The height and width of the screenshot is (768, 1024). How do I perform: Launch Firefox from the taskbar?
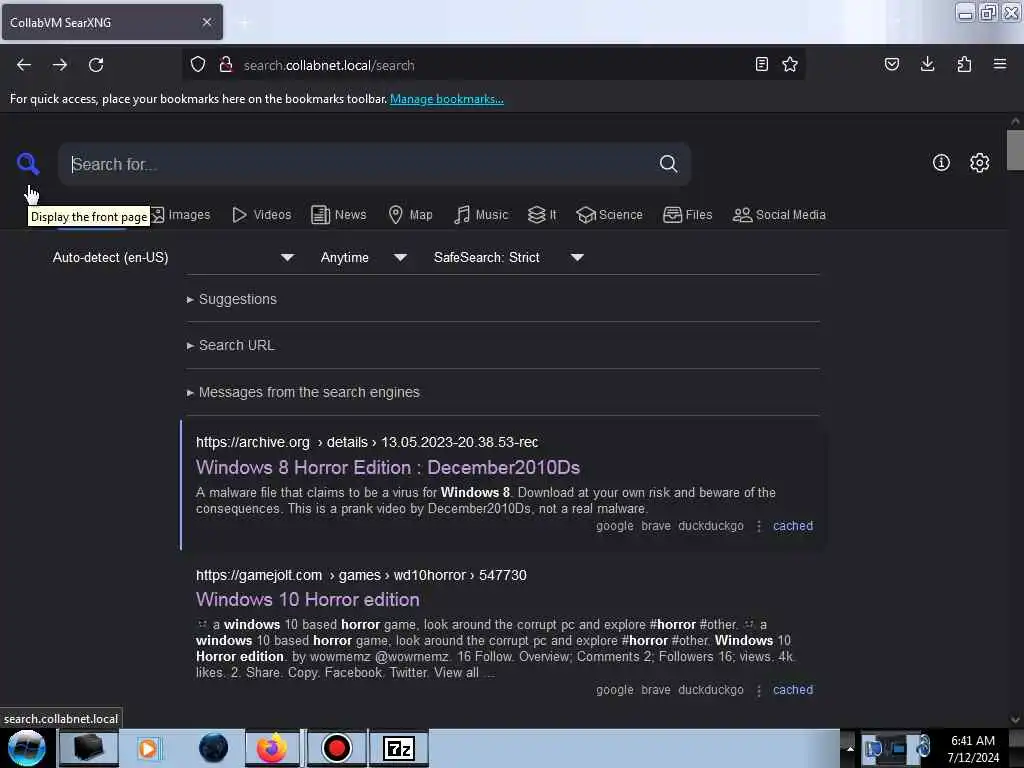[272, 748]
